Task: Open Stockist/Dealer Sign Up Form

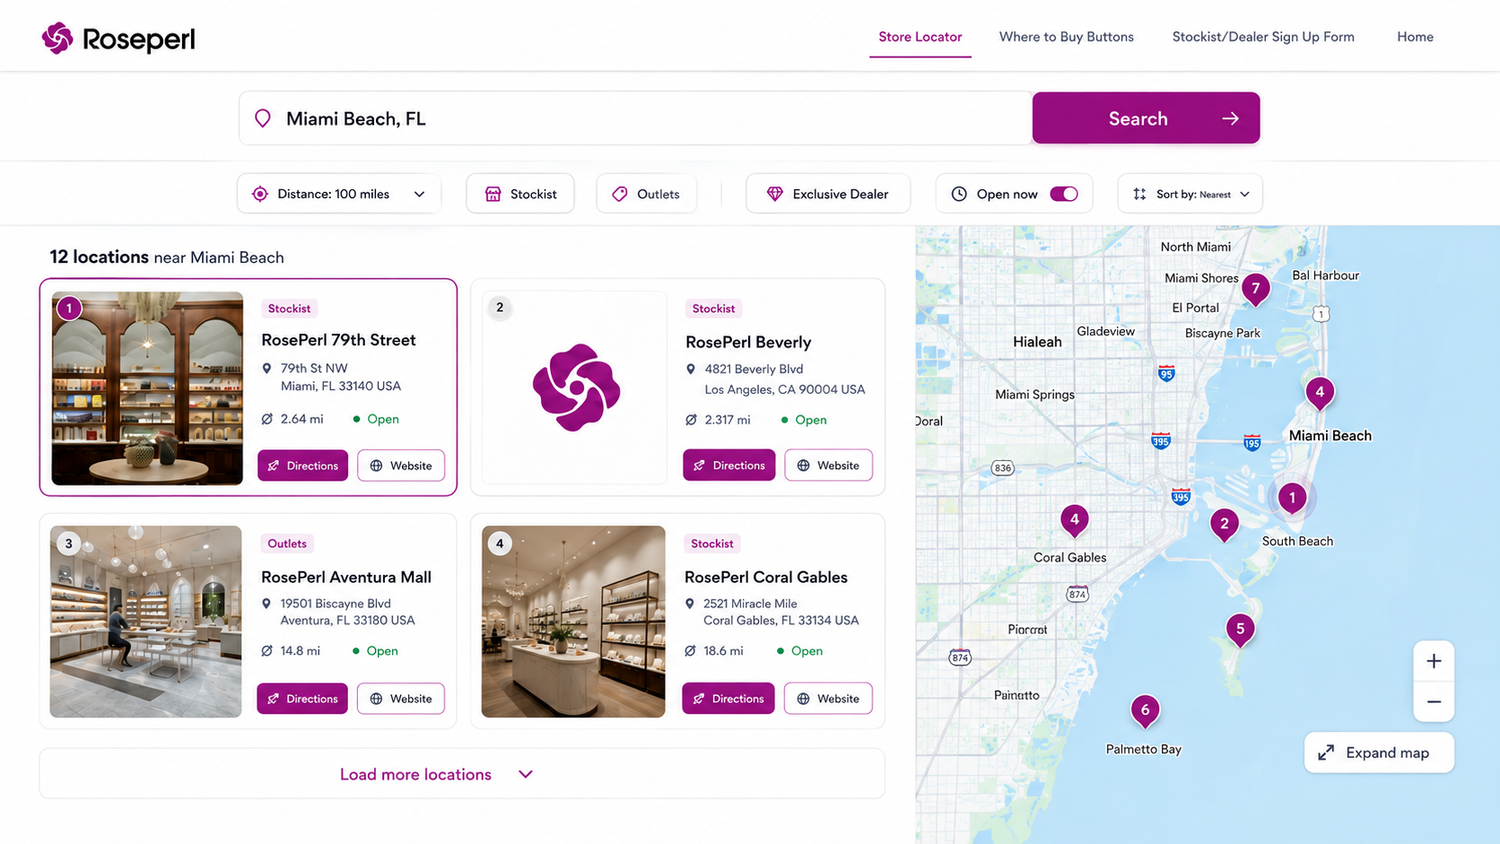Action: [x=1263, y=37]
